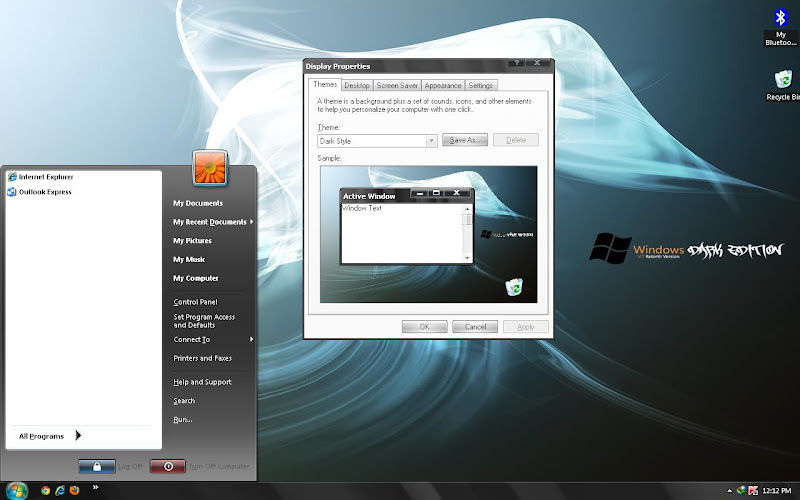
Task: Click the Recycle Bin in sample preview
Action: (x=514, y=287)
